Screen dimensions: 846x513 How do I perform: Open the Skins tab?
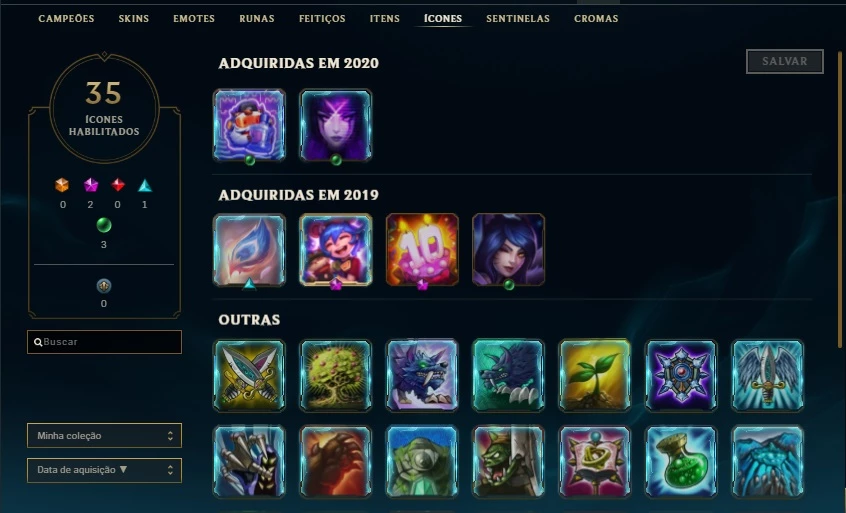[134, 18]
